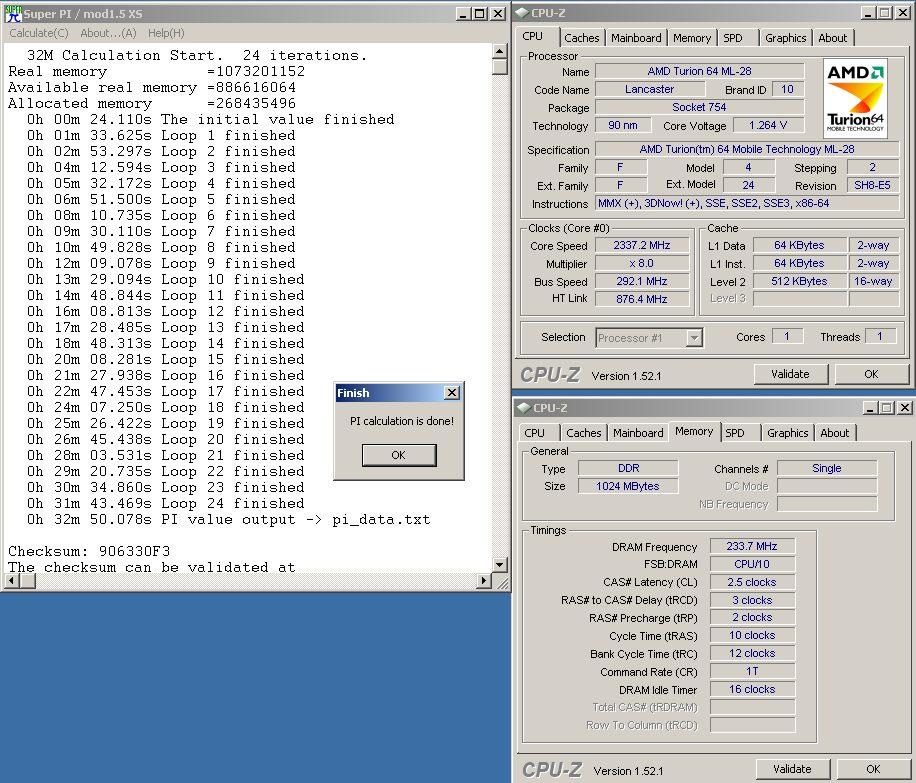Click the CPU-Z icon in top window title bar

(x=522, y=12)
